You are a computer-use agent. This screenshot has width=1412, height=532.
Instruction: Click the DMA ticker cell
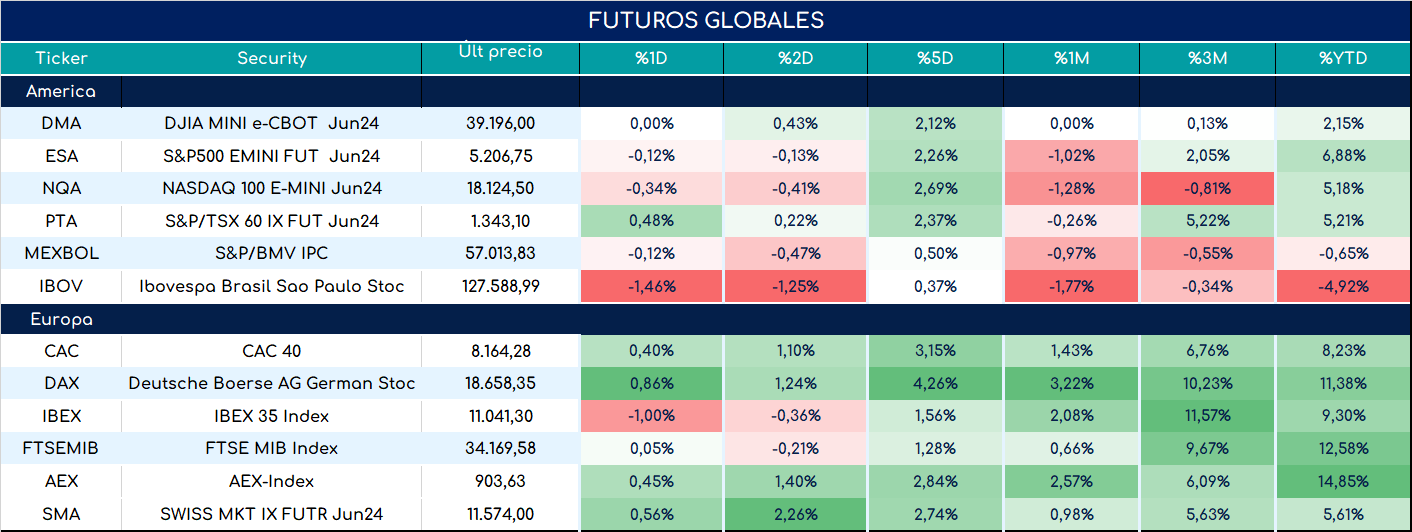click(61, 124)
